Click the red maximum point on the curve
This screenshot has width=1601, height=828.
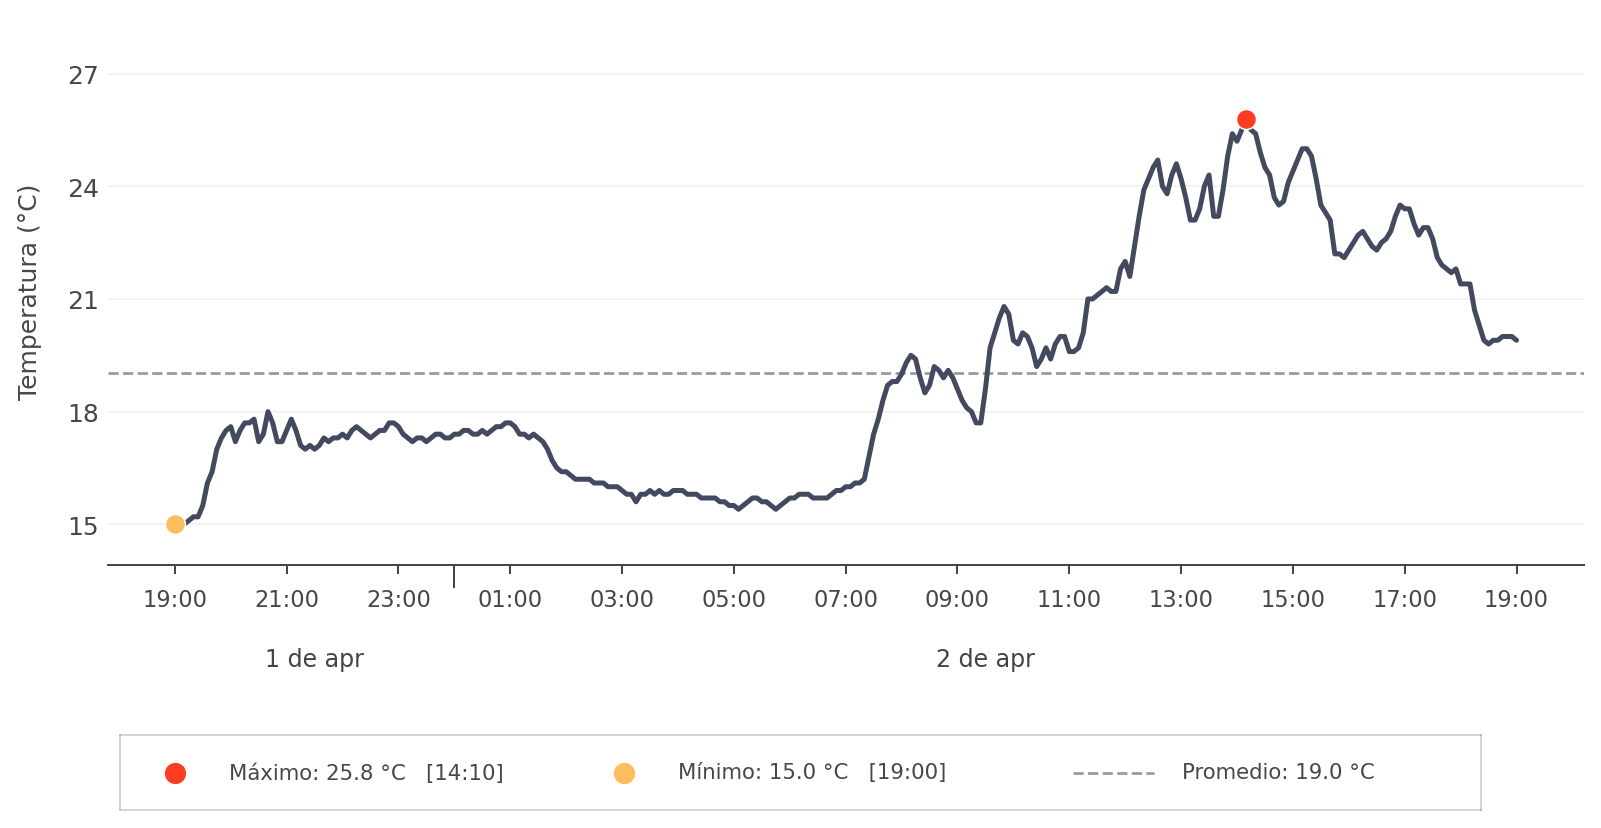click(x=1246, y=120)
